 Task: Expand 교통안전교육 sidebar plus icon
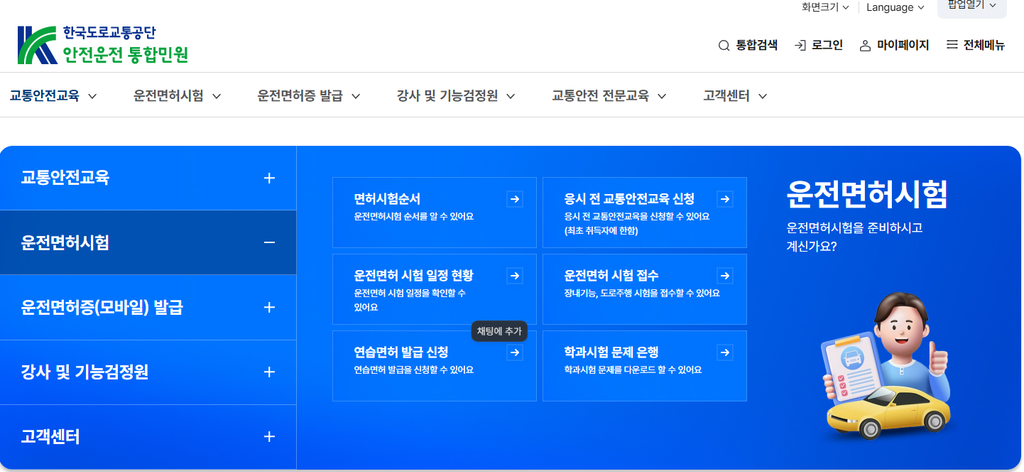point(269,178)
